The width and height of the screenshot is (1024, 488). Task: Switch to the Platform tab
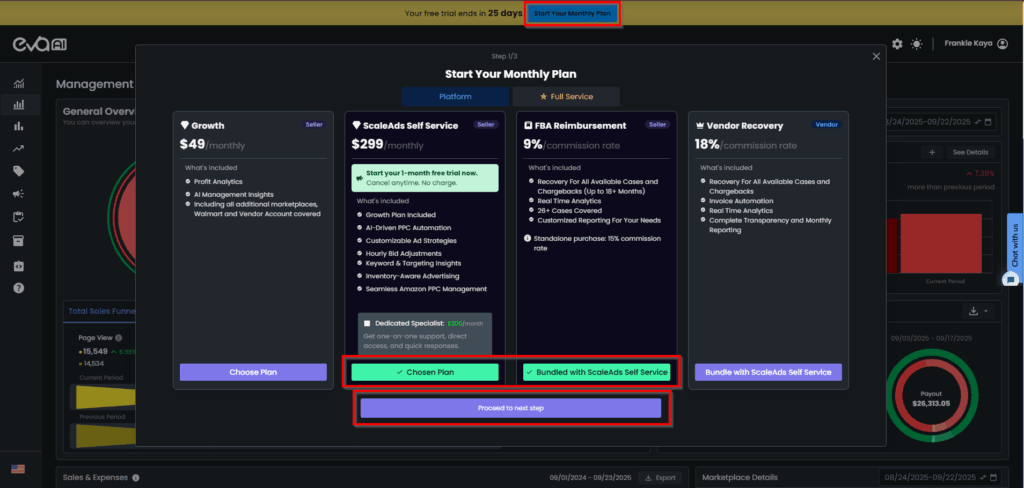[455, 97]
